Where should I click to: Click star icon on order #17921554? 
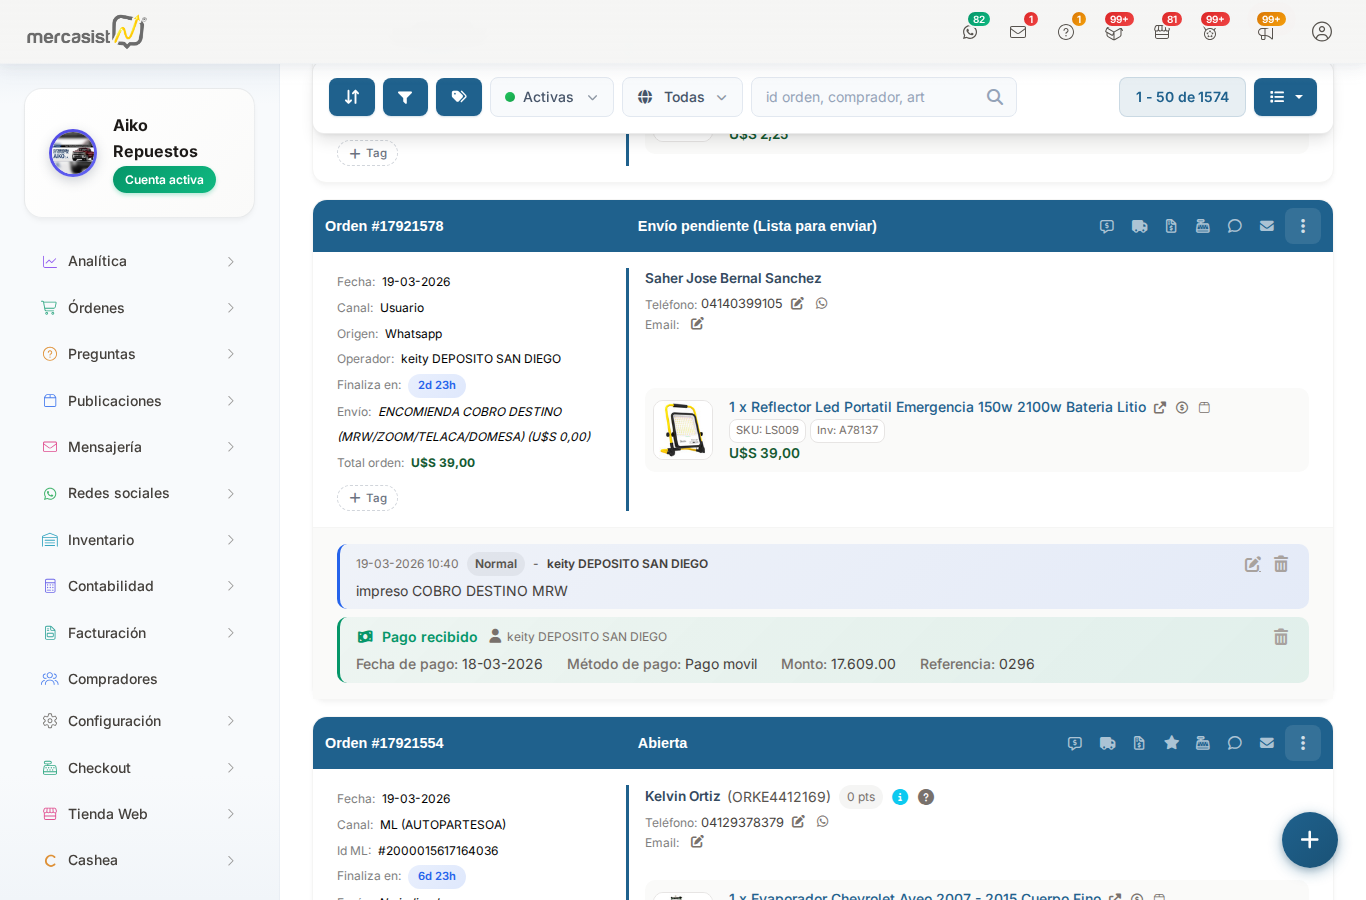tap(1171, 743)
